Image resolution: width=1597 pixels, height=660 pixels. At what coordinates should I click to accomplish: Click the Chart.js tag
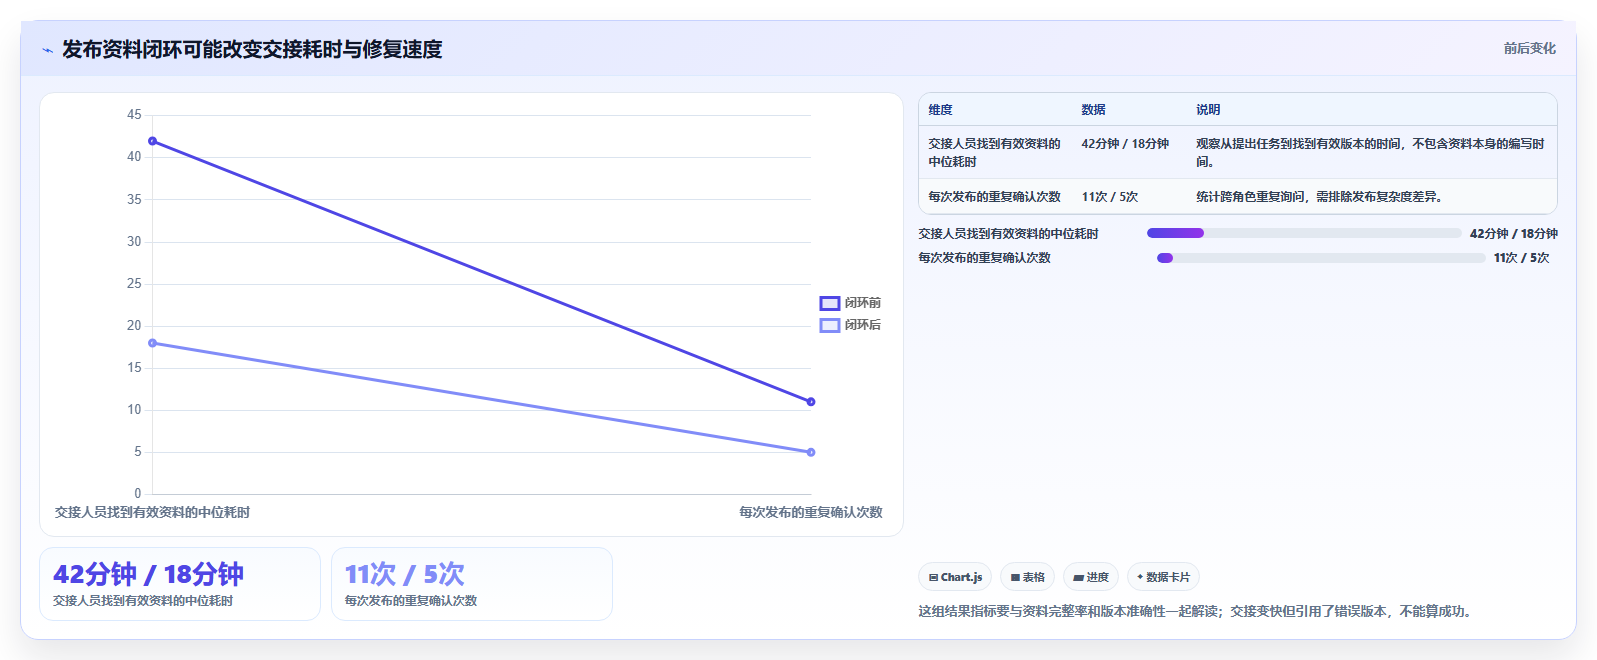955,577
